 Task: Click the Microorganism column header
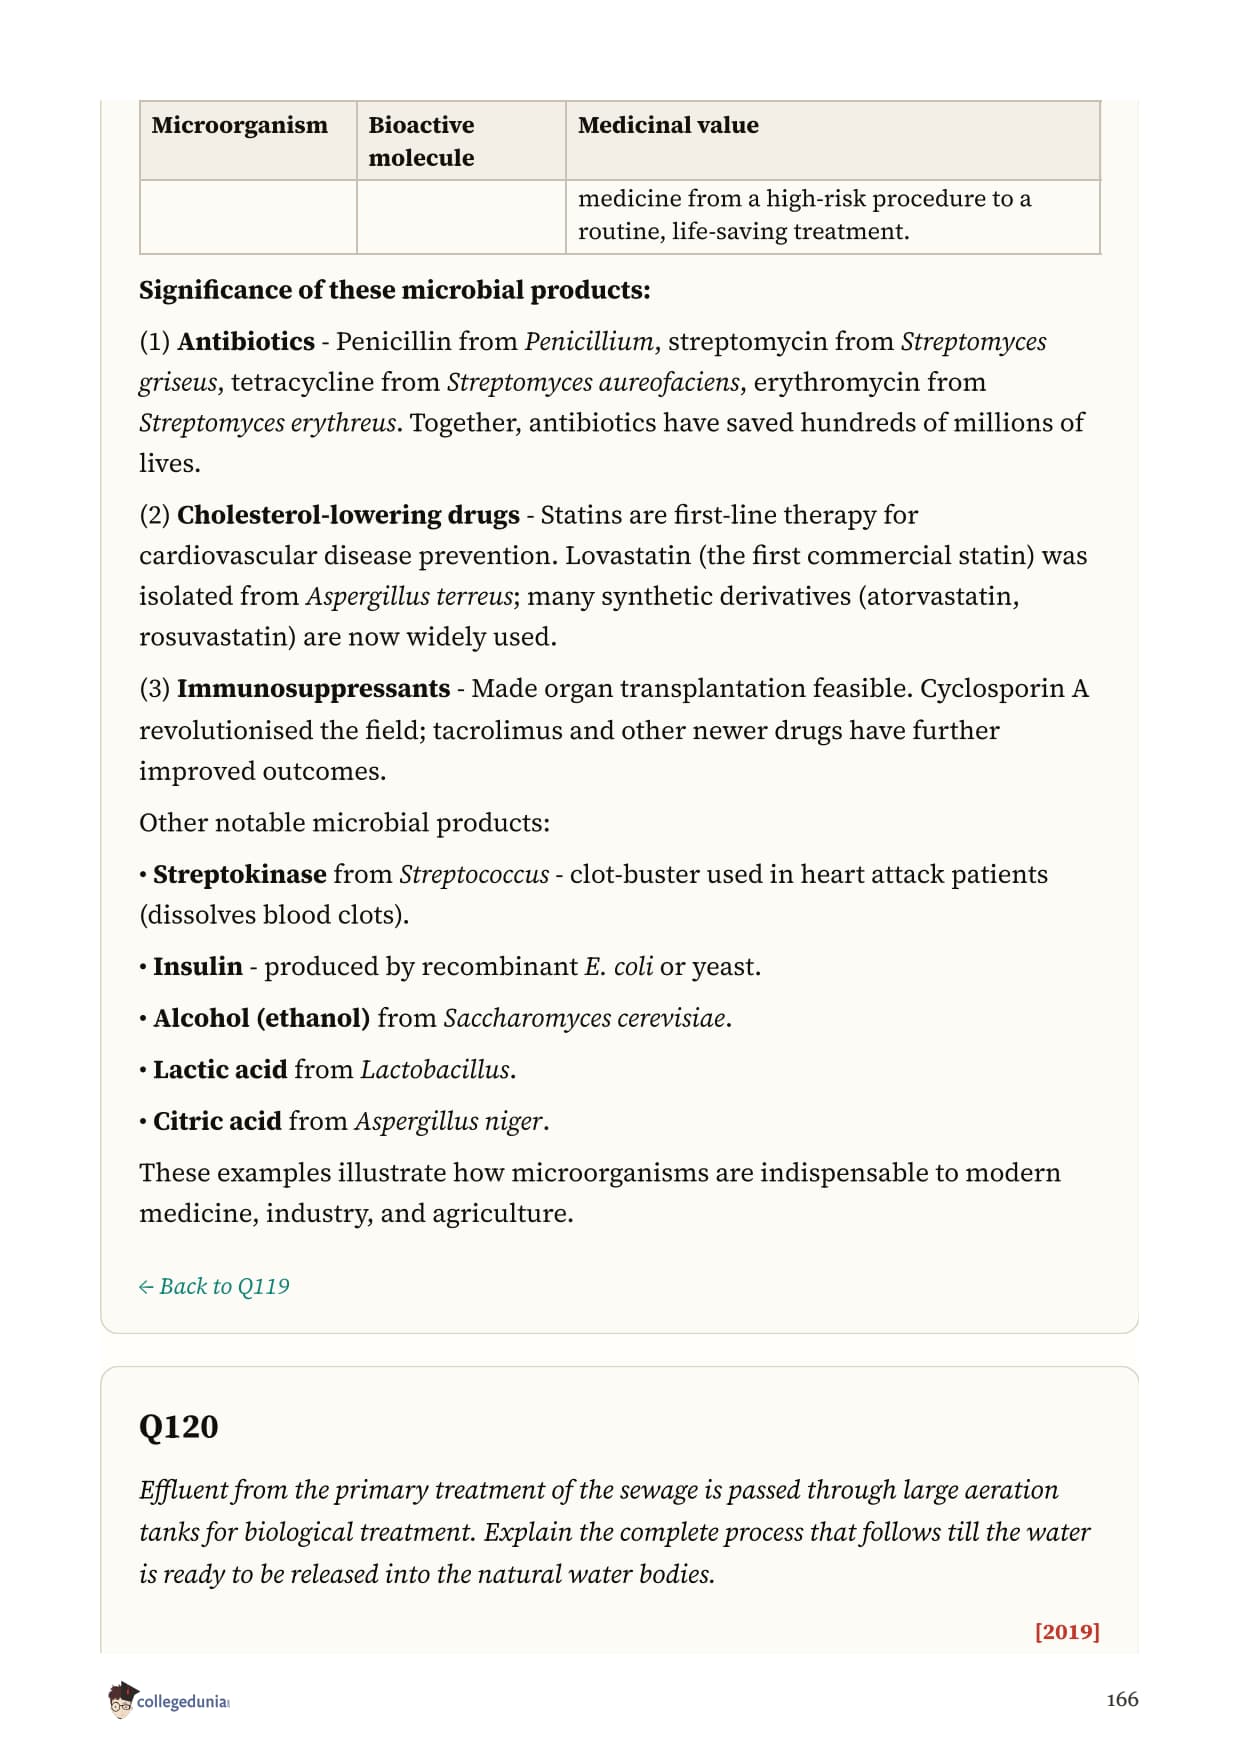coord(248,141)
